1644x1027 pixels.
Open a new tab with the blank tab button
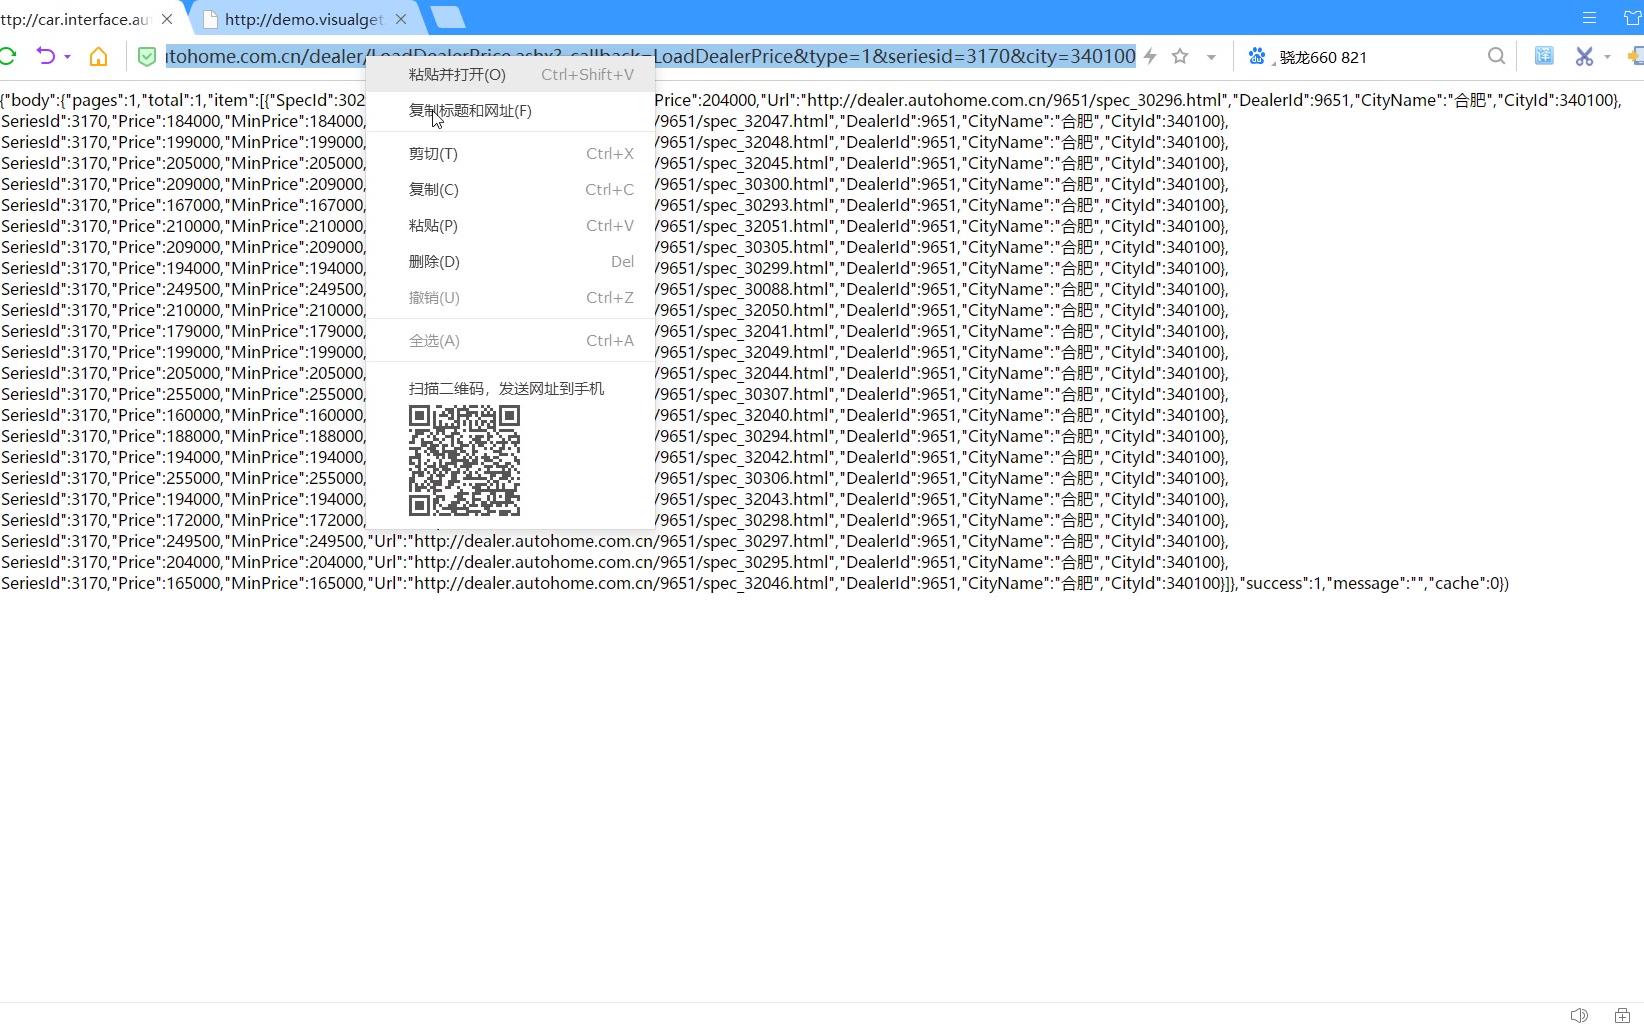pyautogui.click(x=448, y=18)
